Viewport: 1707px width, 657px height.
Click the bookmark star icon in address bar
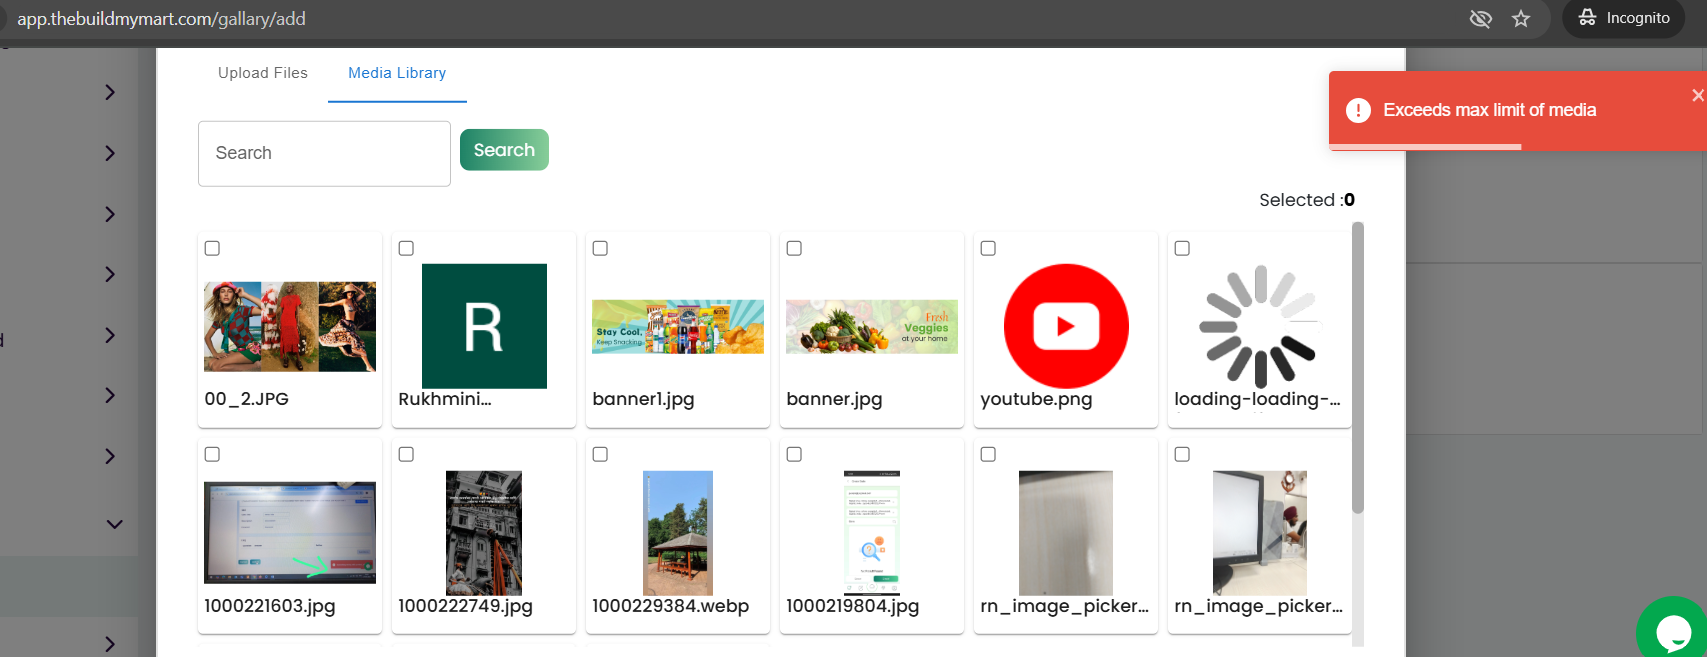1521,18
